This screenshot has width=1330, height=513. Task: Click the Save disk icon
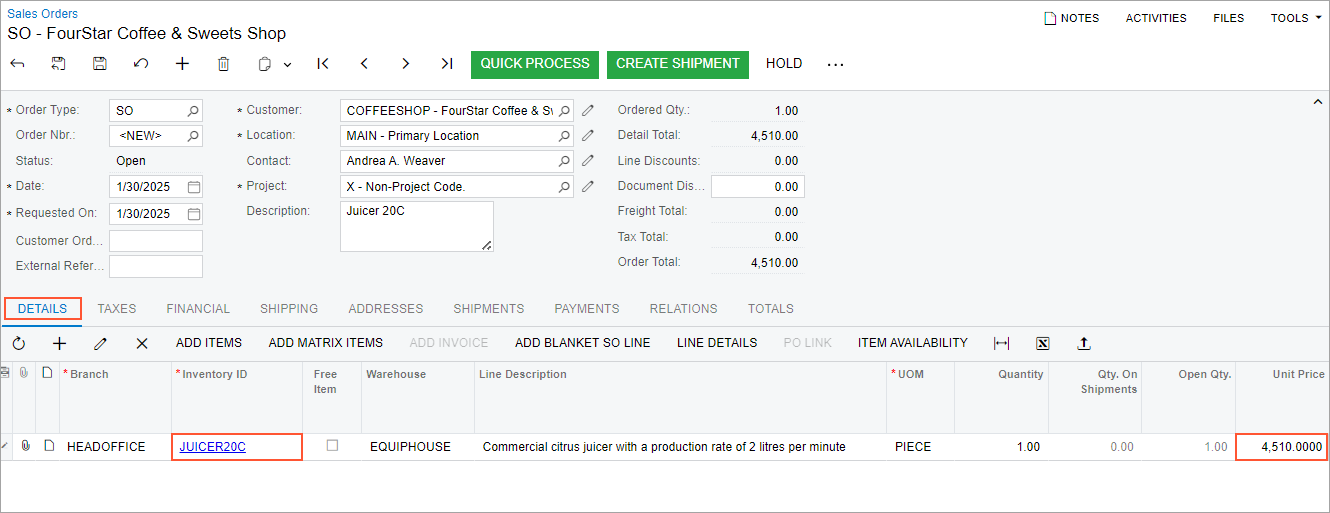(x=100, y=64)
